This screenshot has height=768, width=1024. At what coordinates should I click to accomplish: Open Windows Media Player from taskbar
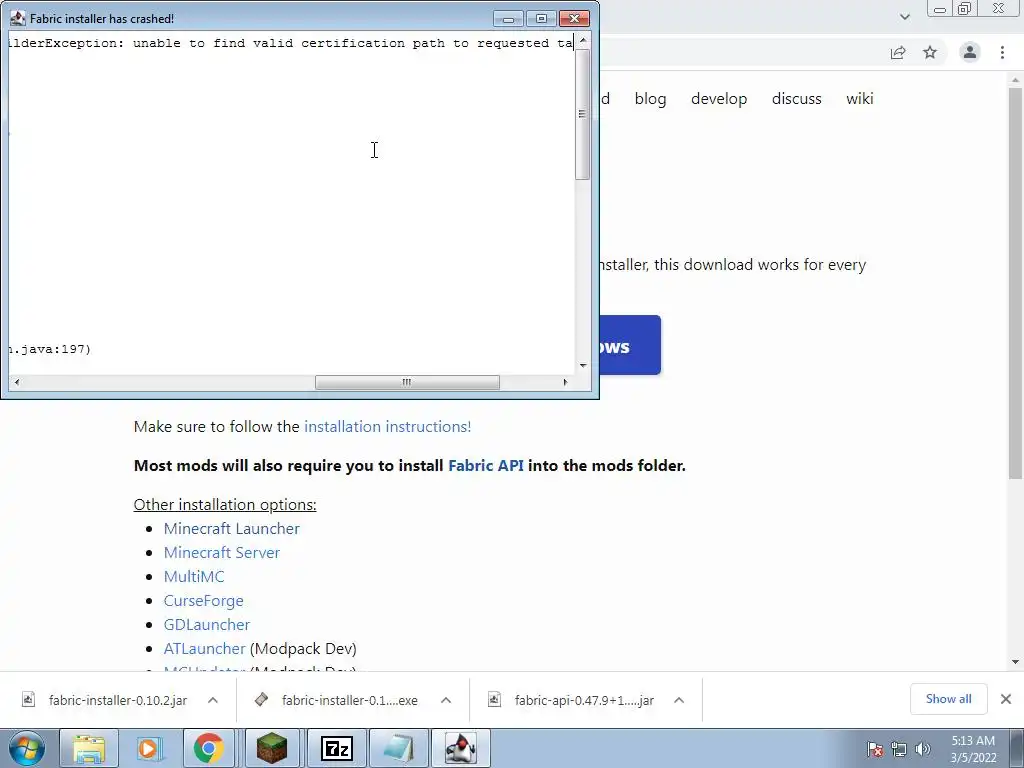click(x=148, y=748)
